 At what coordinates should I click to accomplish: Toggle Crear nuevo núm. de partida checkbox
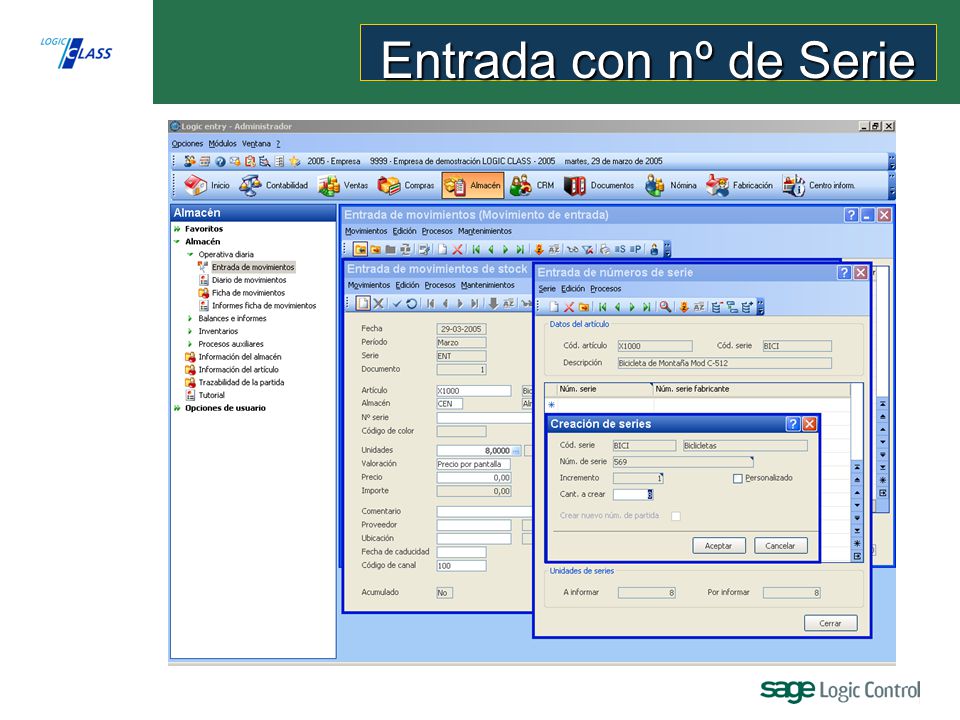676,516
